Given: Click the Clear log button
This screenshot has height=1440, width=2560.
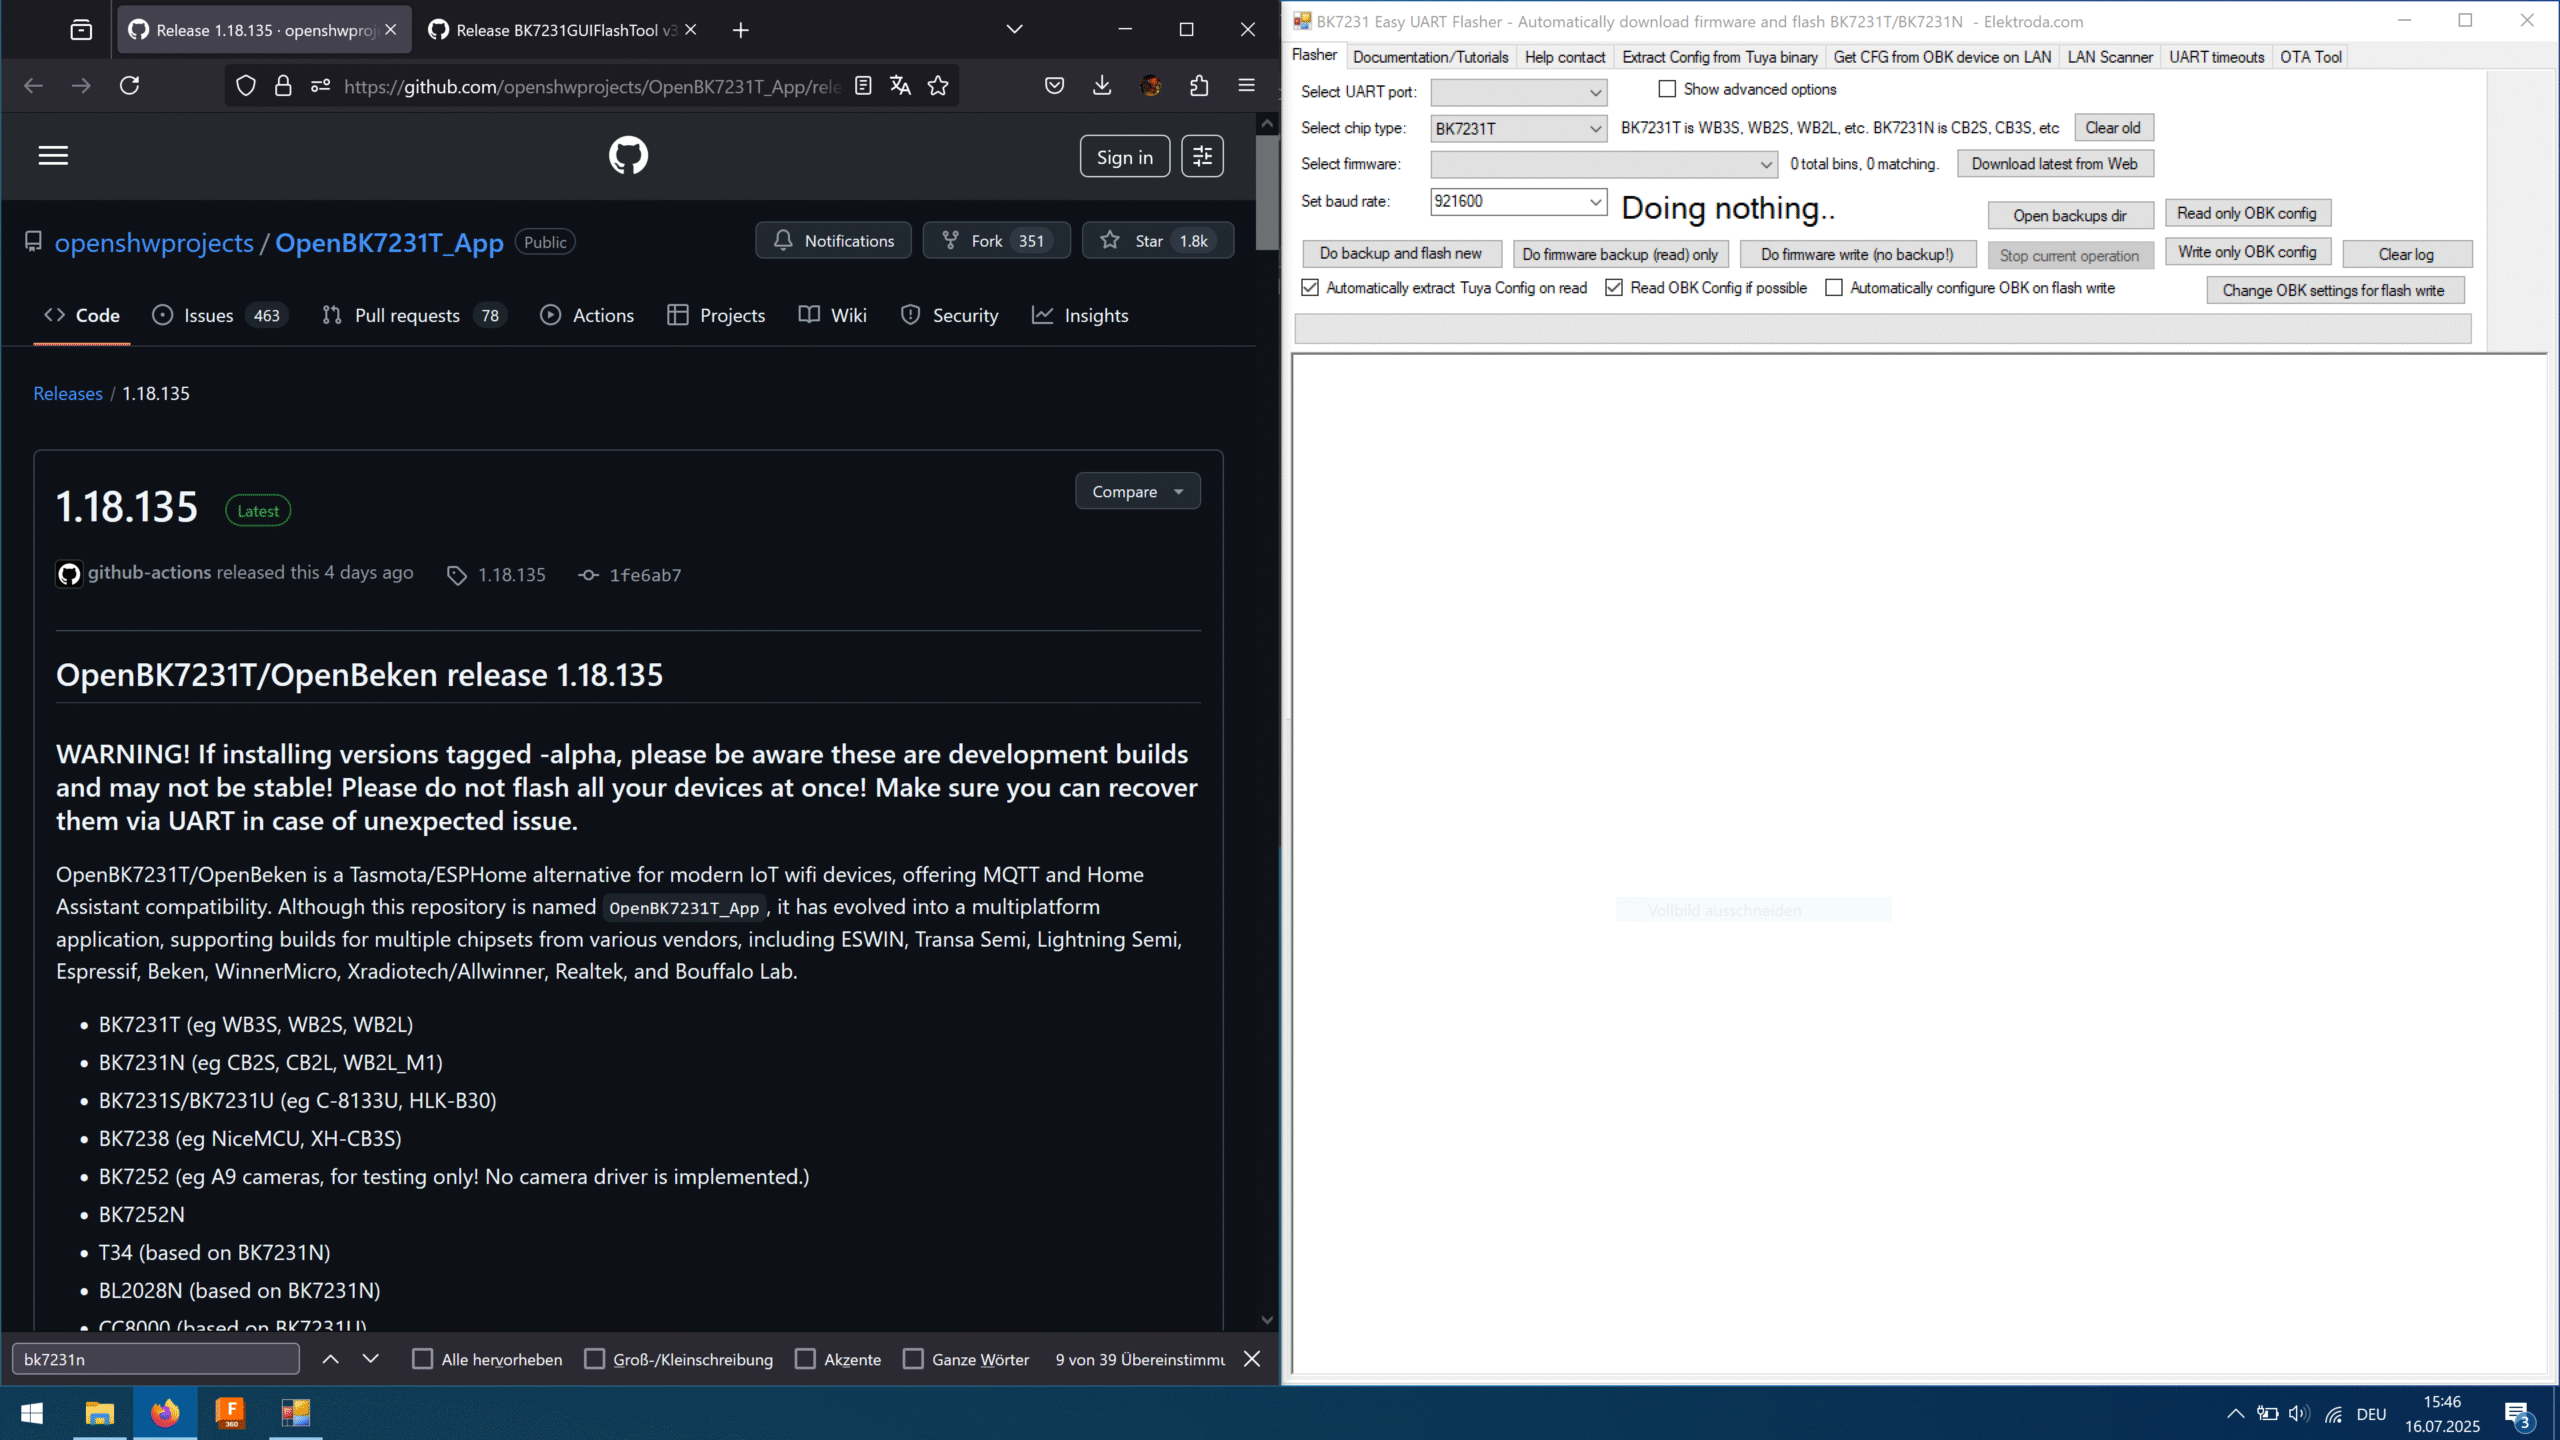Looking at the screenshot, I should click(2406, 254).
